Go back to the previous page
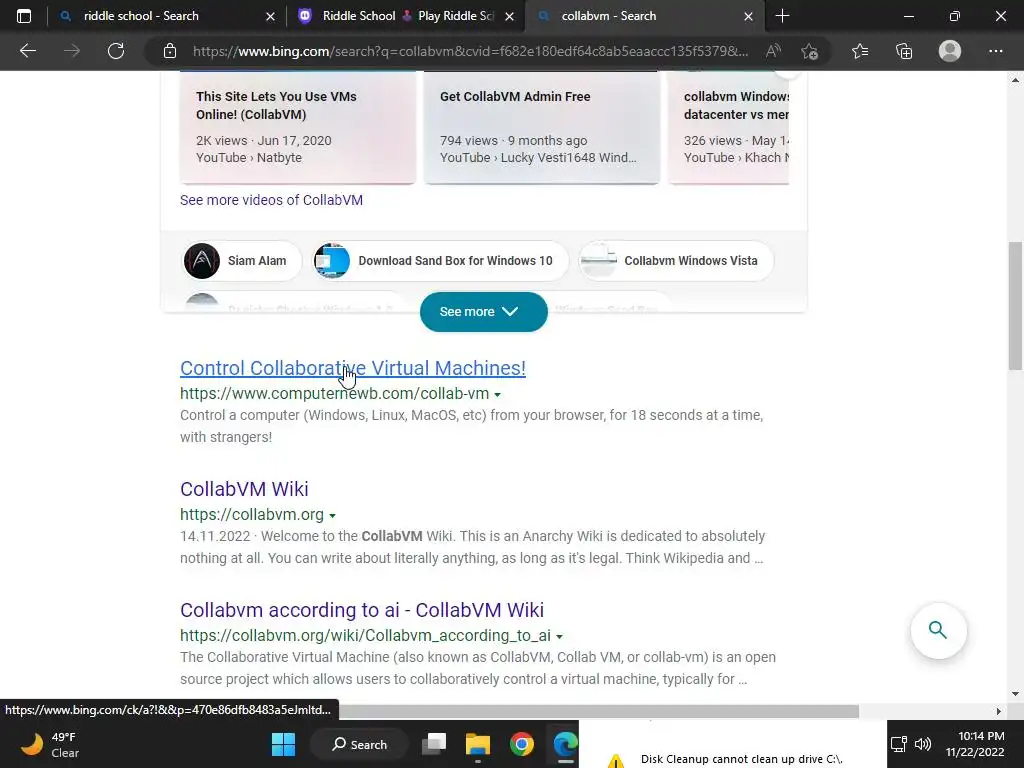 (27, 51)
